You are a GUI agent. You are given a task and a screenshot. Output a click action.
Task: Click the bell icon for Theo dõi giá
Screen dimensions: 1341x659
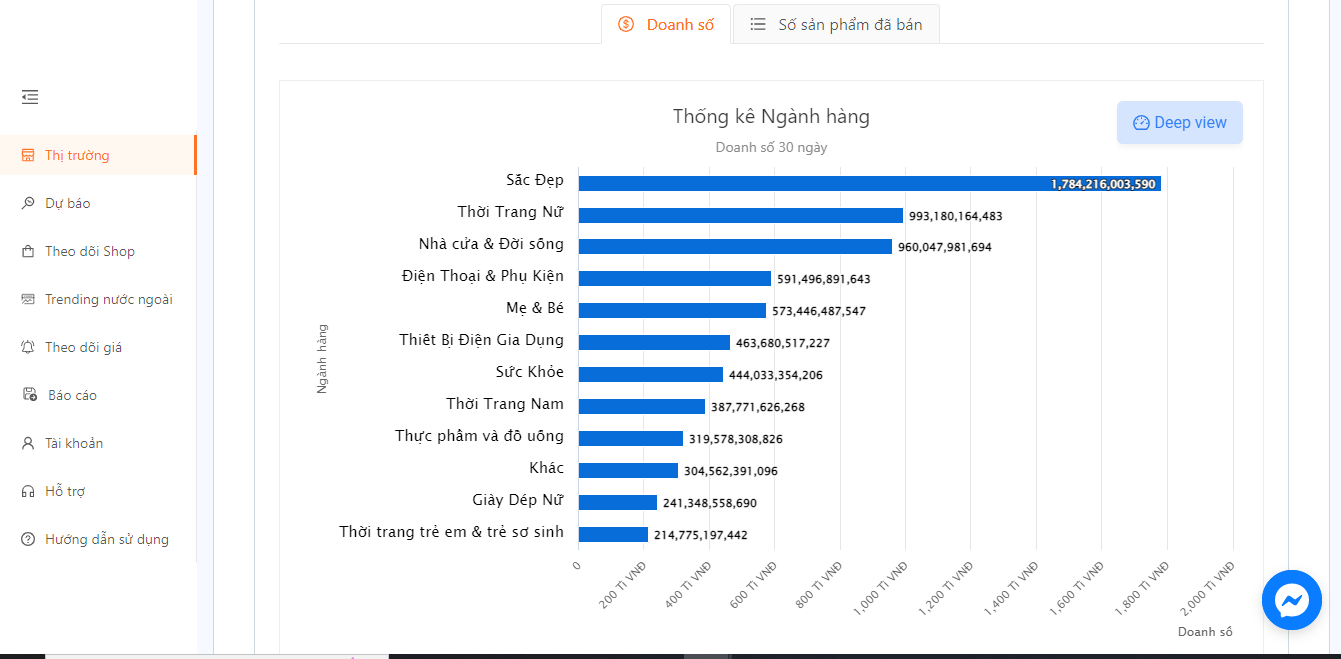pyautogui.click(x=27, y=347)
